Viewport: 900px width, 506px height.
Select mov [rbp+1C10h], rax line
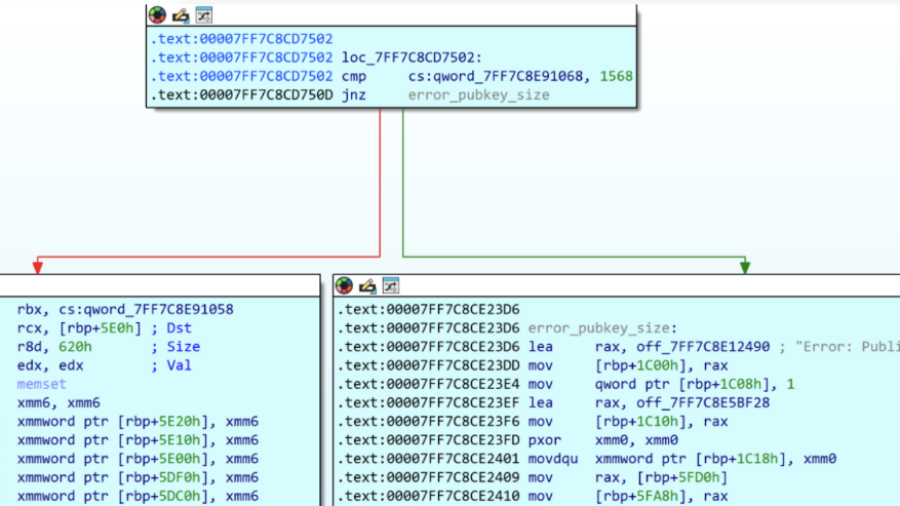click(x=533, y=421)
